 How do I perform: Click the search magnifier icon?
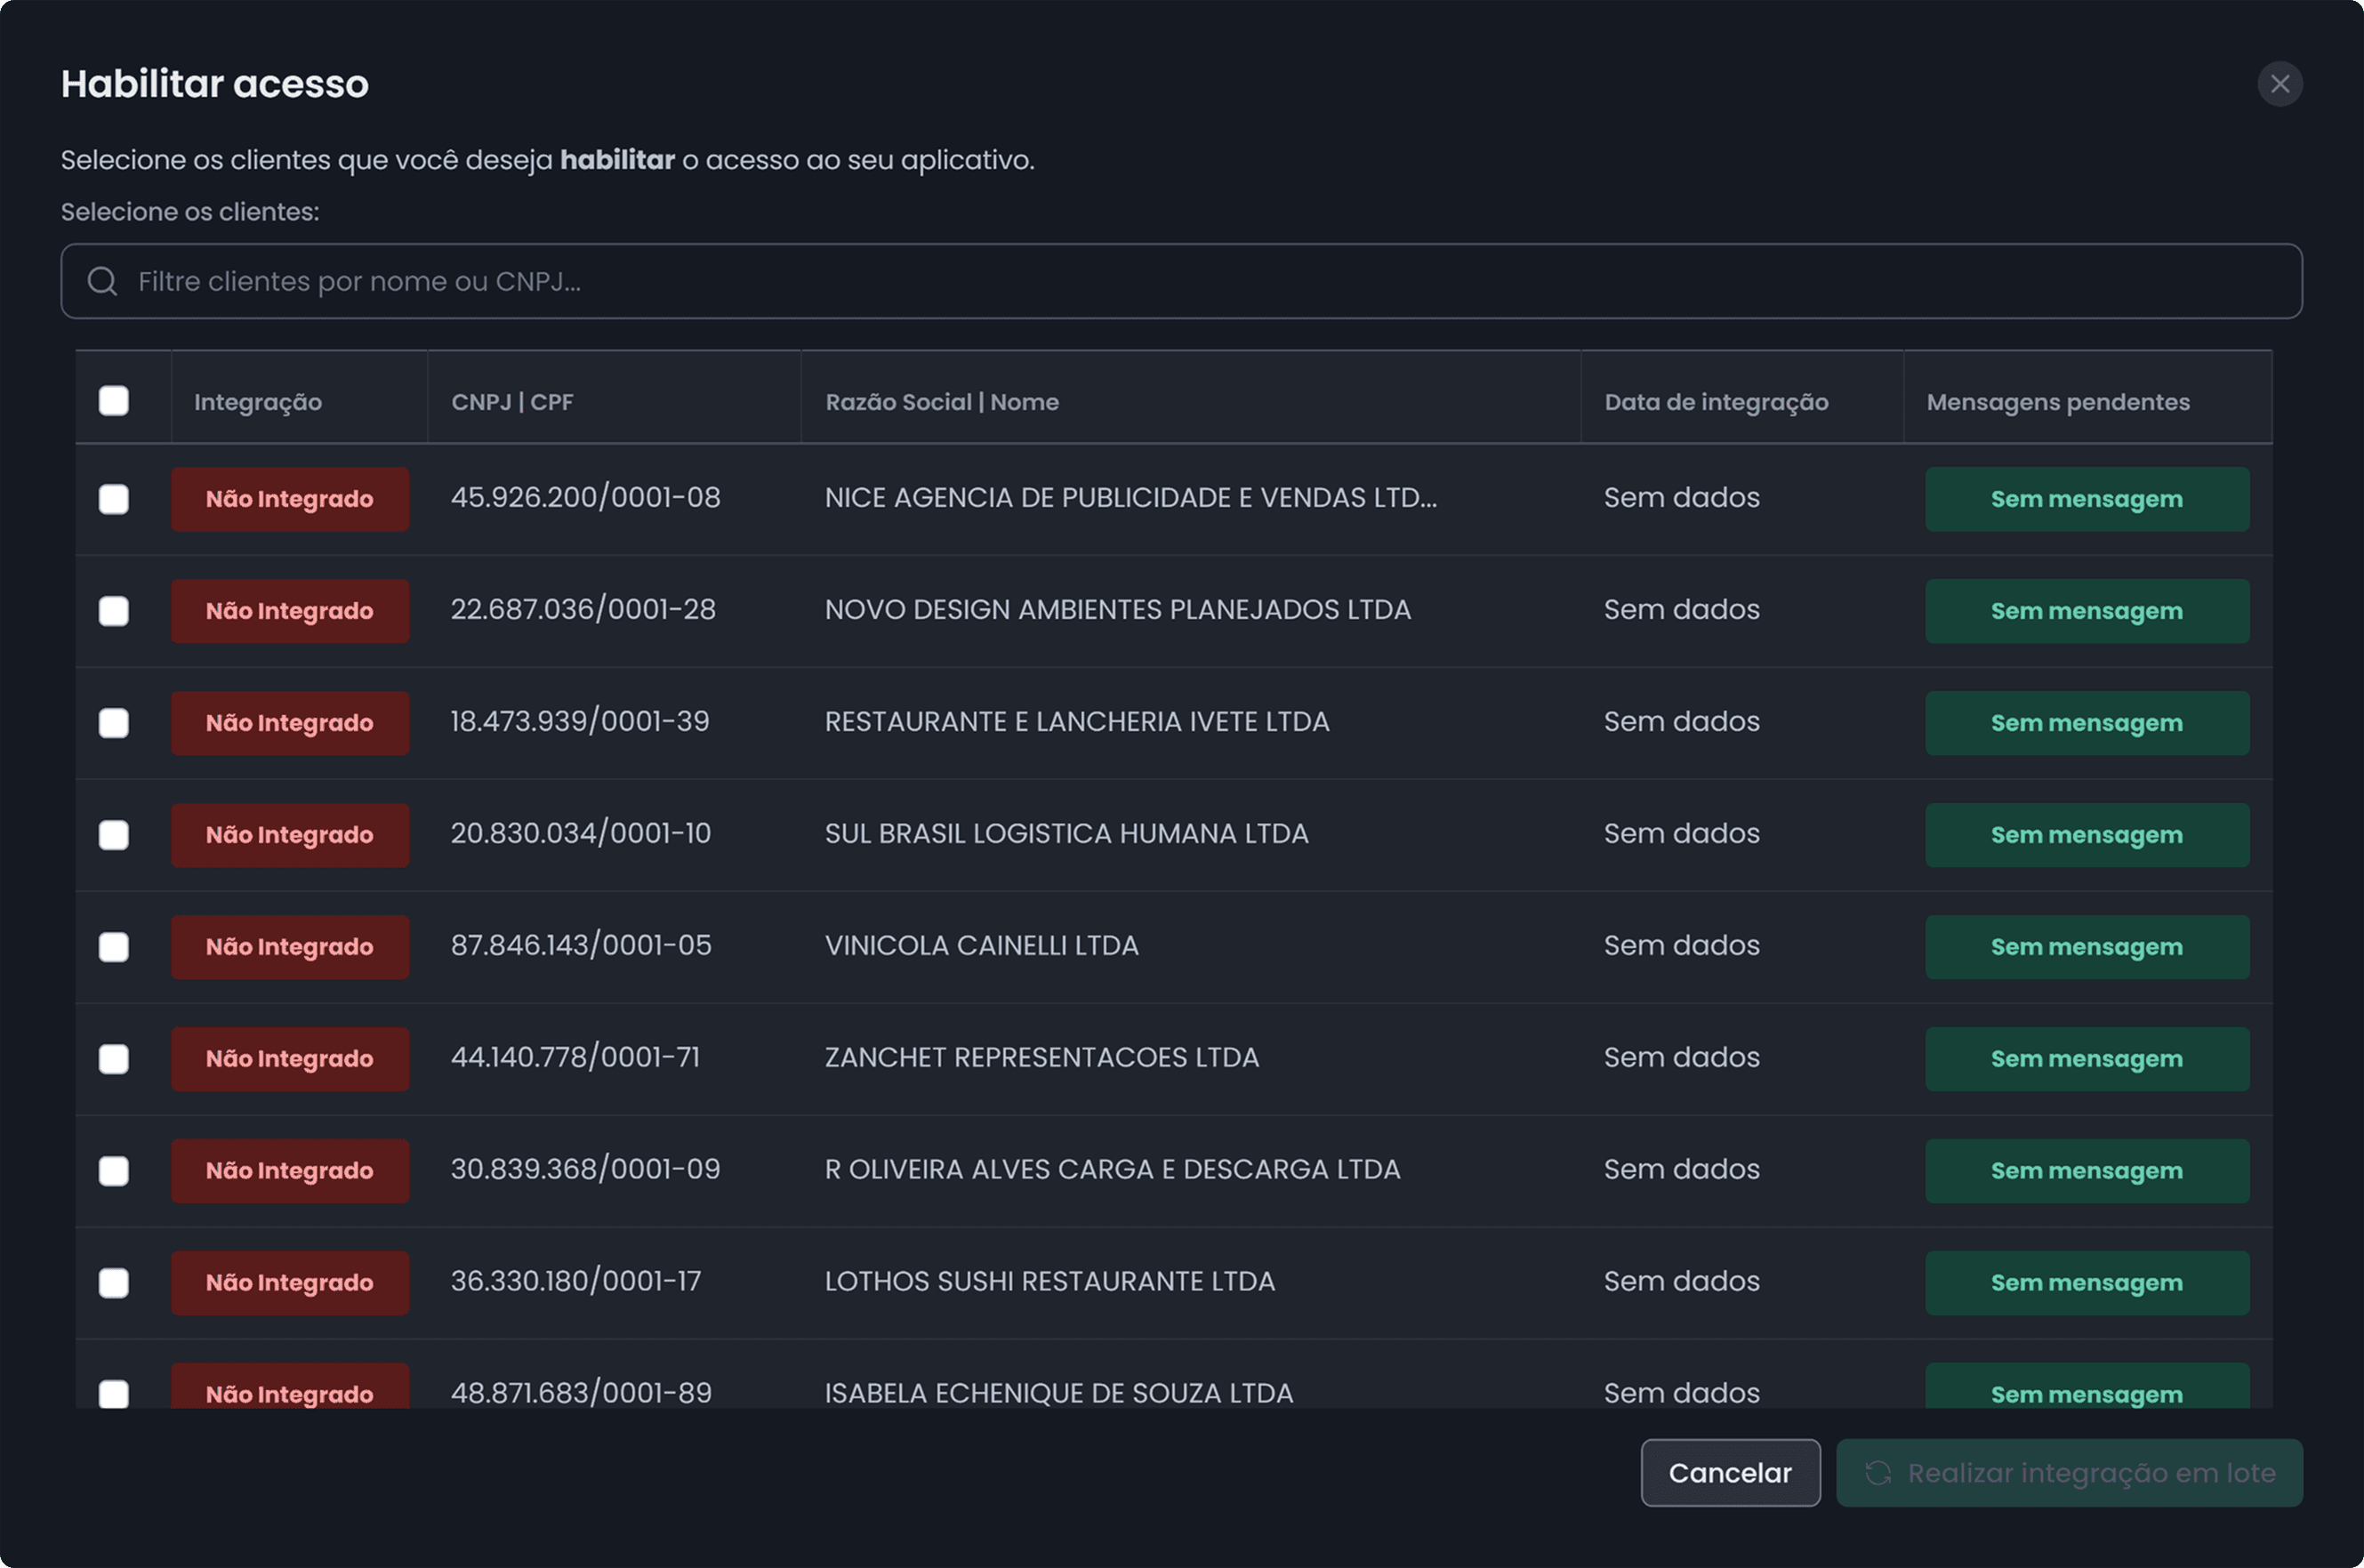(x=102, y=281)
